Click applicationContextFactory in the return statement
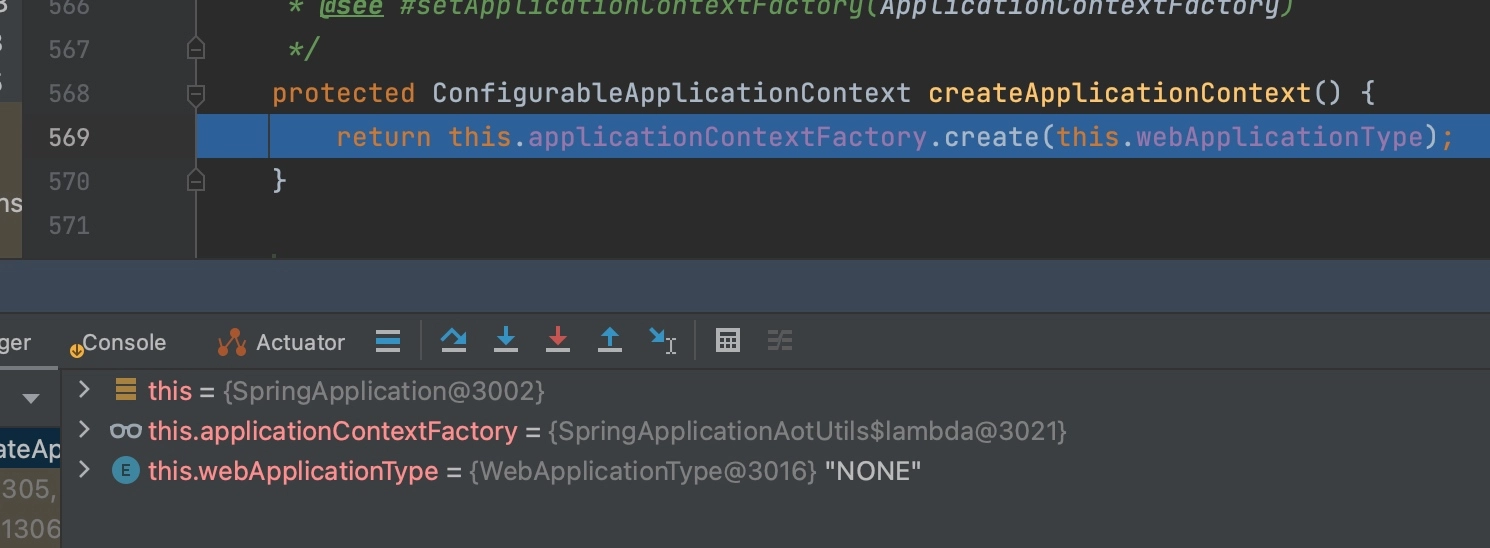Screen dimensions: 1490x548 727,137
